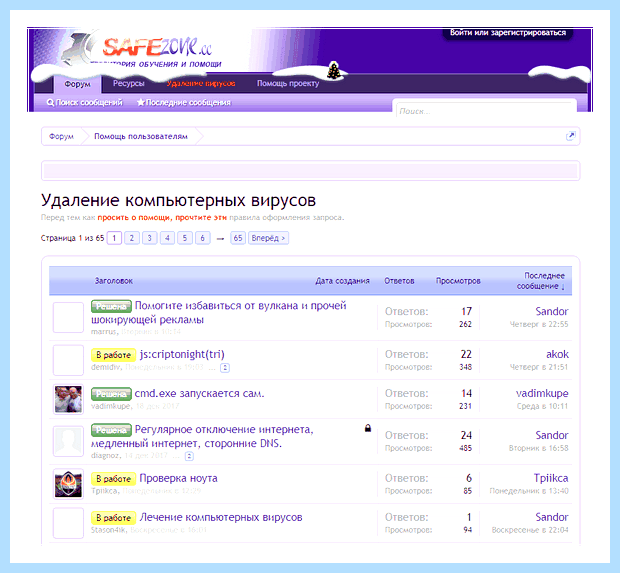Open page 2 of отключение интернета thread
620x573 pixels.
189,456
